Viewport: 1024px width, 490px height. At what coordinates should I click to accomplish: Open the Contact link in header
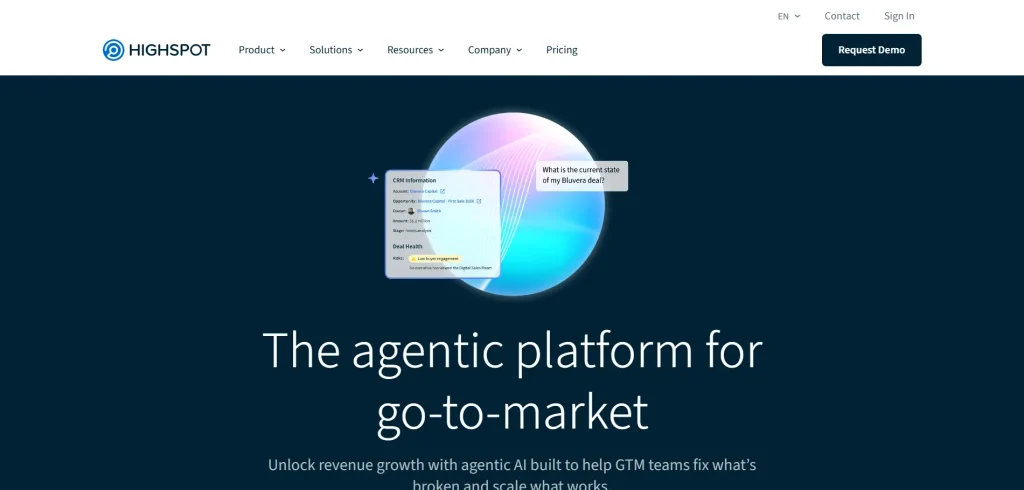[x=842, y=16]
